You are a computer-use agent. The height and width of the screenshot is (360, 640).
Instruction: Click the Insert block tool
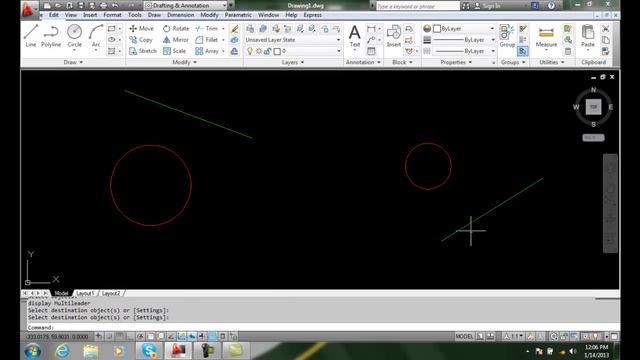point(394,36)
